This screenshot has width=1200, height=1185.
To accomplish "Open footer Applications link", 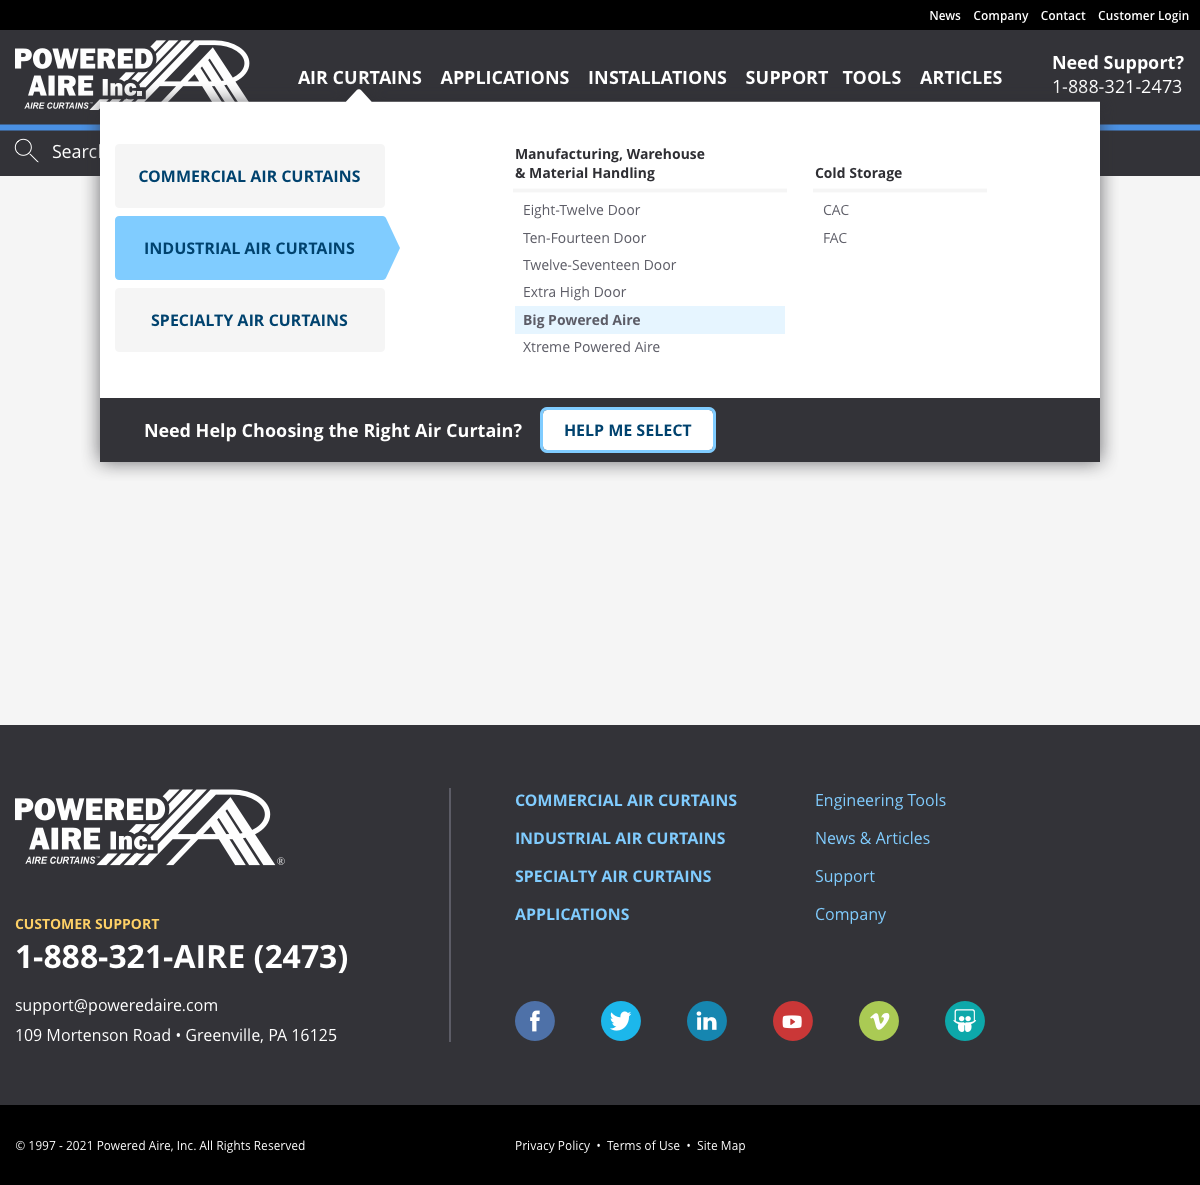I will (572, 914).
